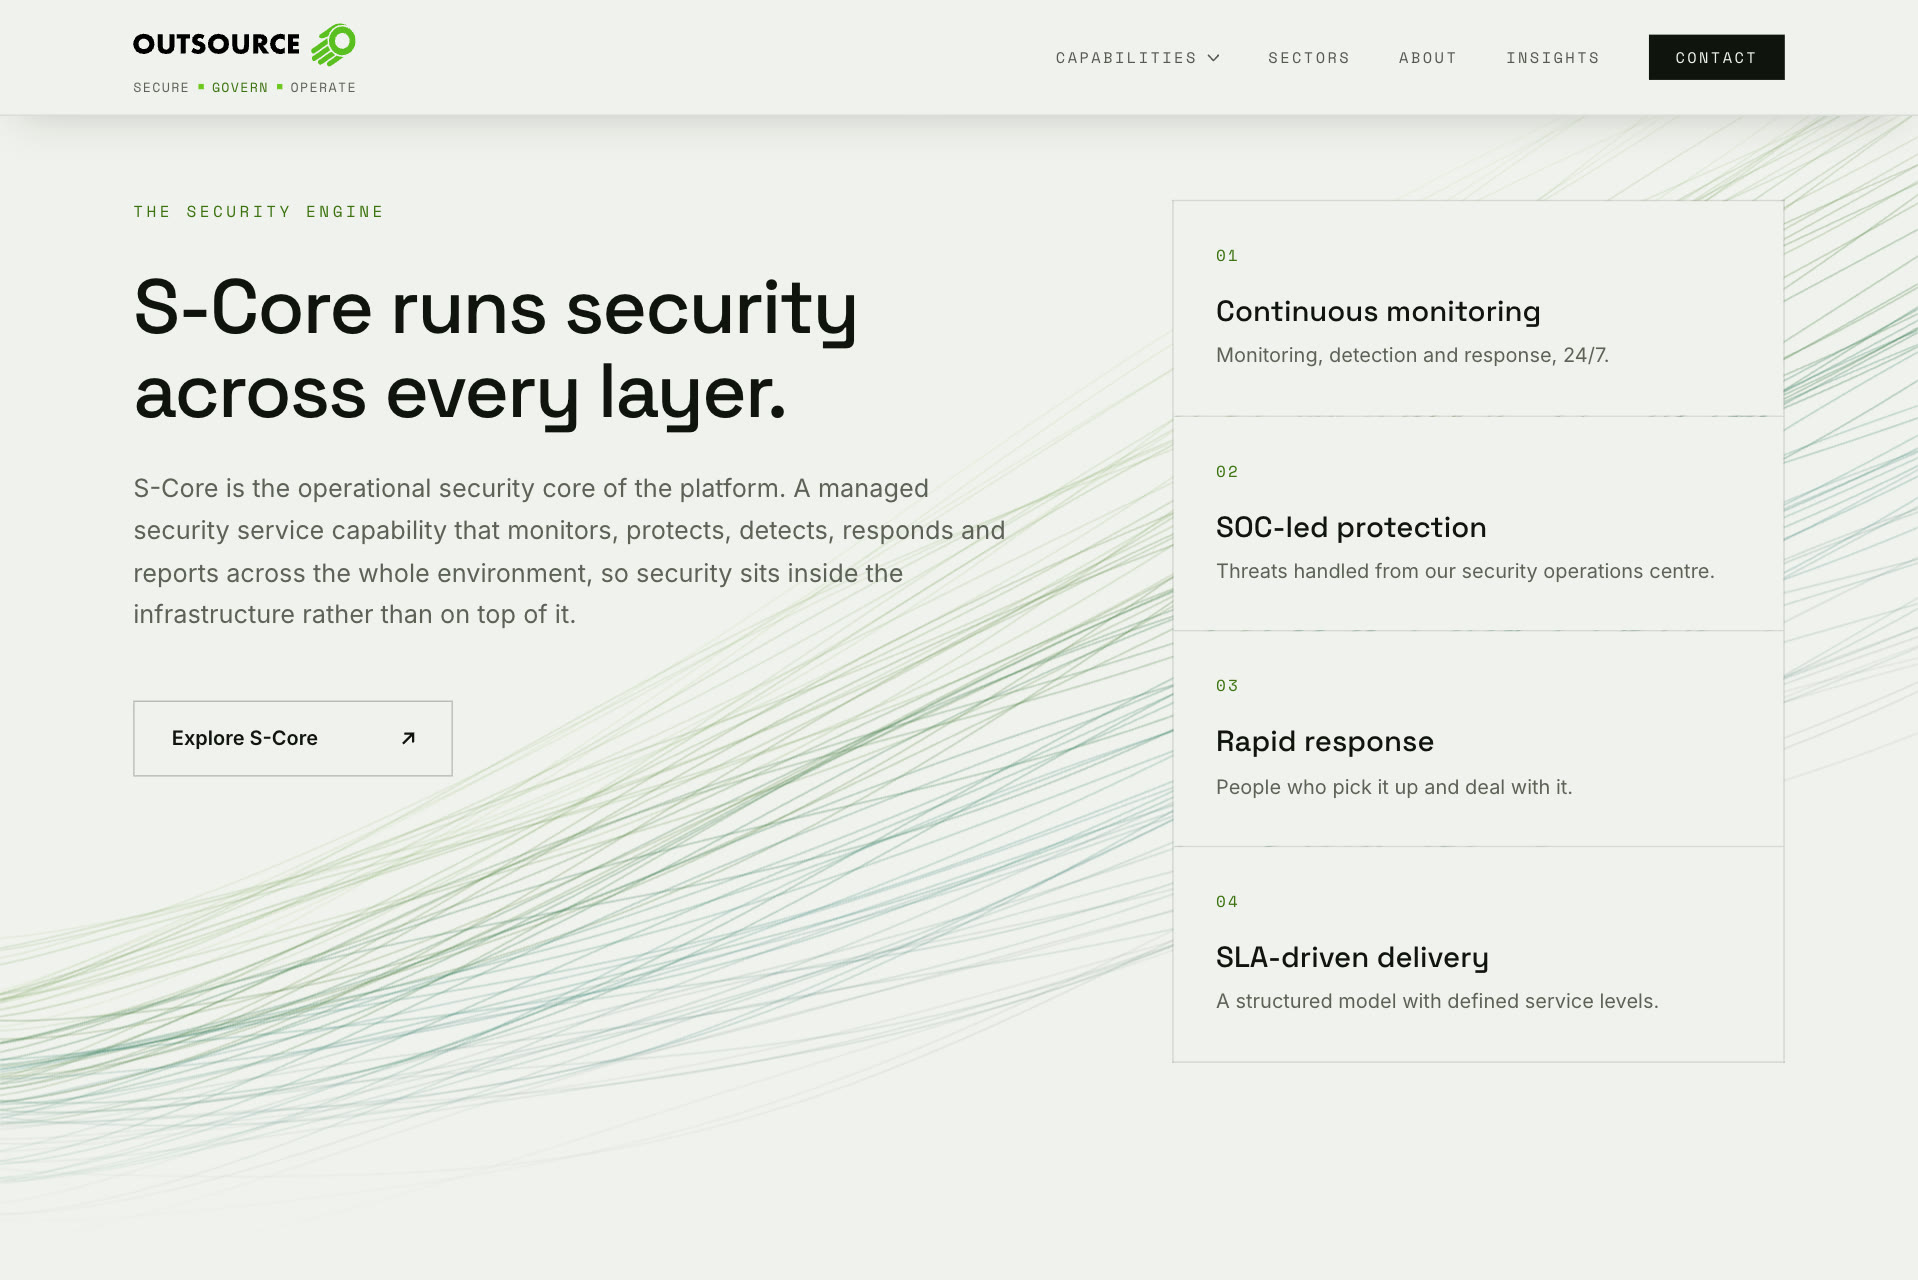Click 'People who pick it up and deal with it.'

1394,787
